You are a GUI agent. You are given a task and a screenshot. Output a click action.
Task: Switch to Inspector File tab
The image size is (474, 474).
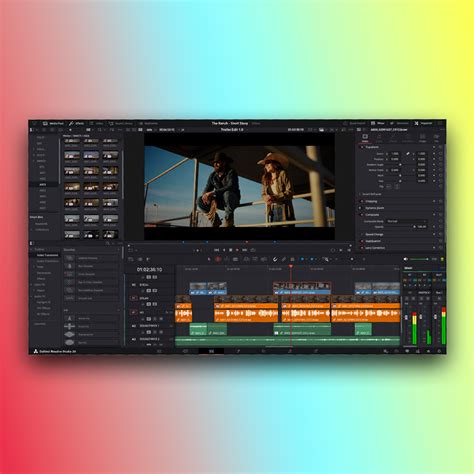436,138
